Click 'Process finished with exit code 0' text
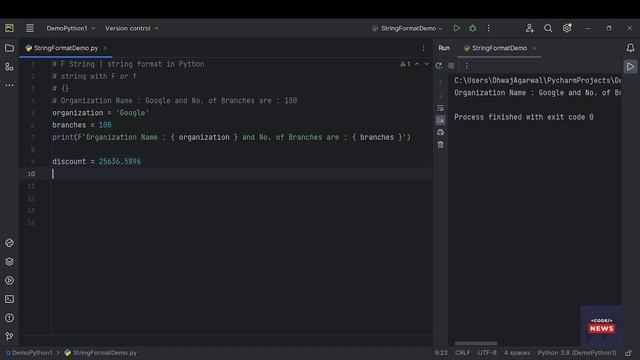Screen dimensions: 640x360 pos(524,117)
